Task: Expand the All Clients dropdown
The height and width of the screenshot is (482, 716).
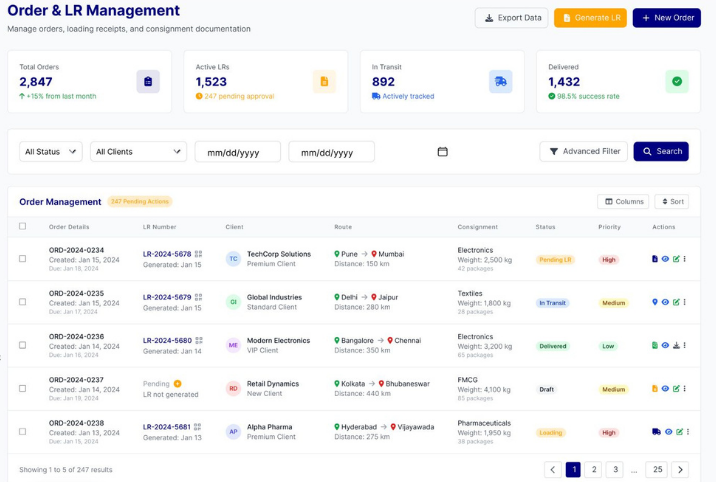Action: click(x=139, y=152)
